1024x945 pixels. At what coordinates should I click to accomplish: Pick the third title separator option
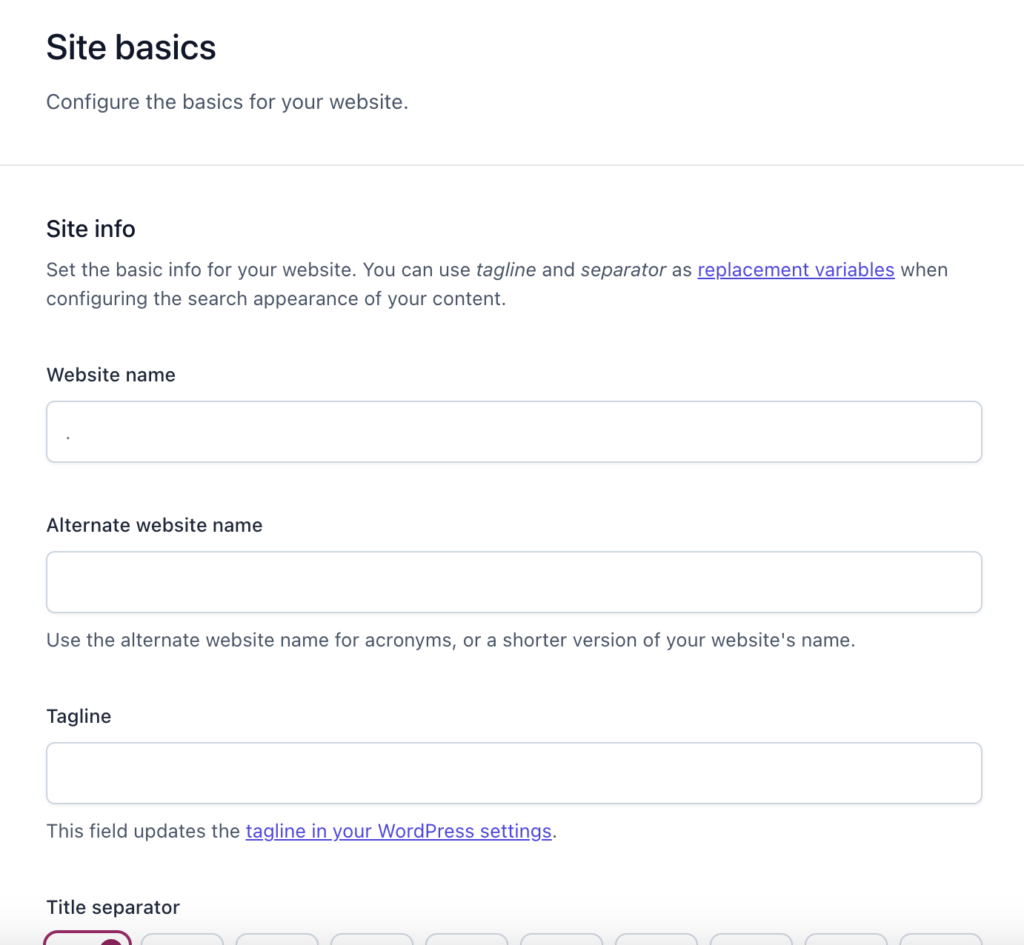(x=277, y=939)
